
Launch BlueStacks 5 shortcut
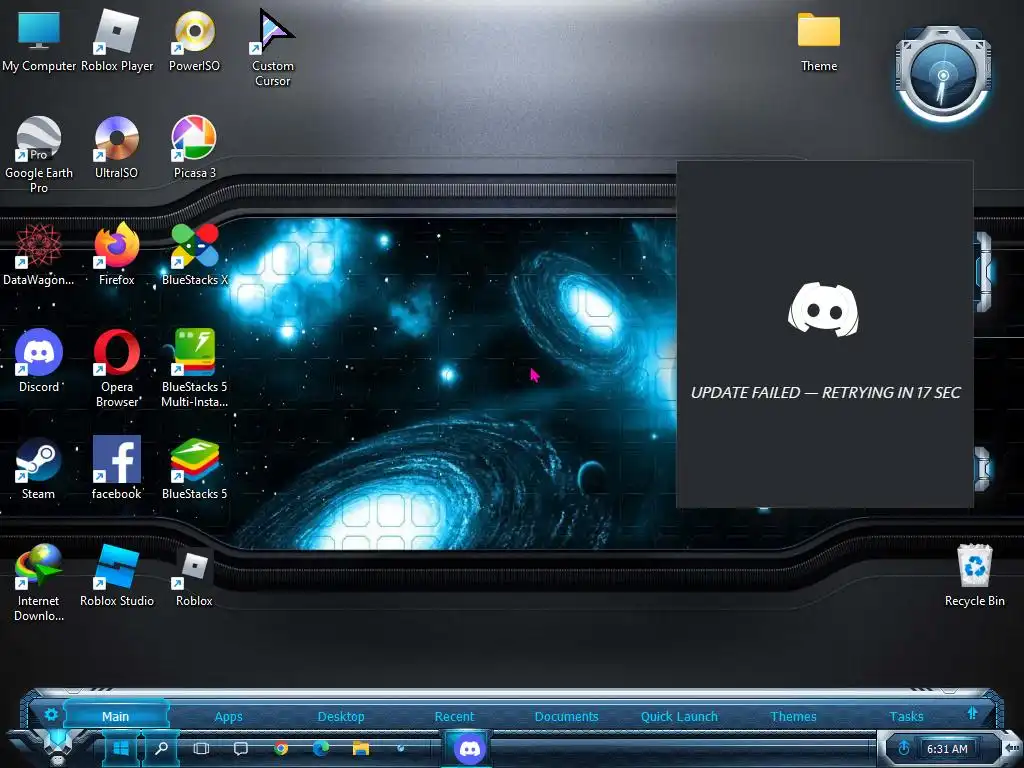[194, 468]
